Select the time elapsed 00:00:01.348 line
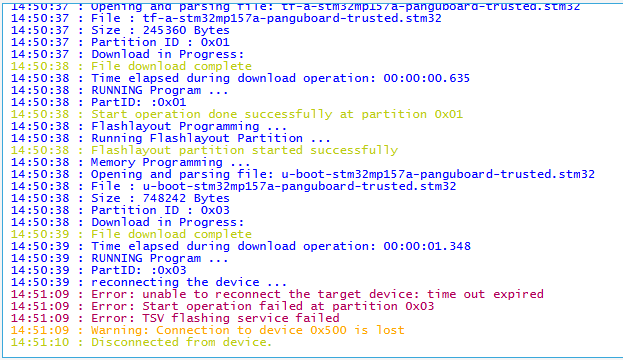Viewport: 623px width, 360px height. coord(241,246)
